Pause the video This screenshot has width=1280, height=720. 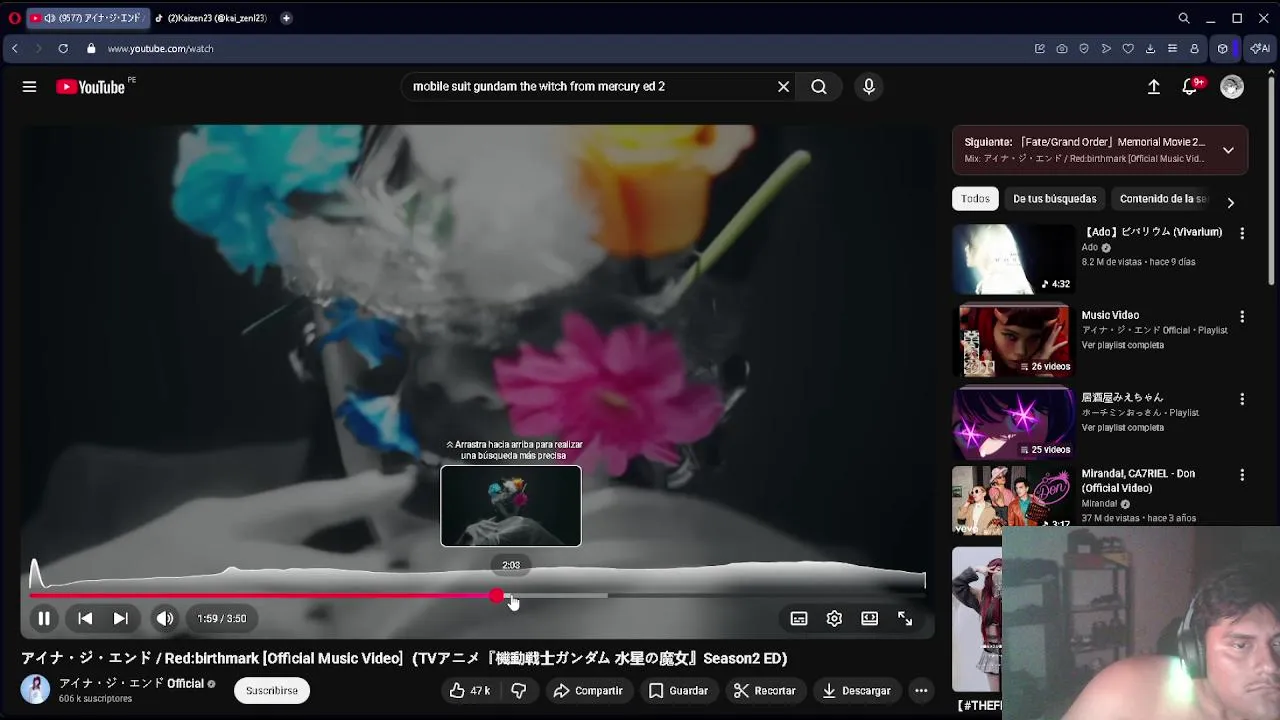44,619
